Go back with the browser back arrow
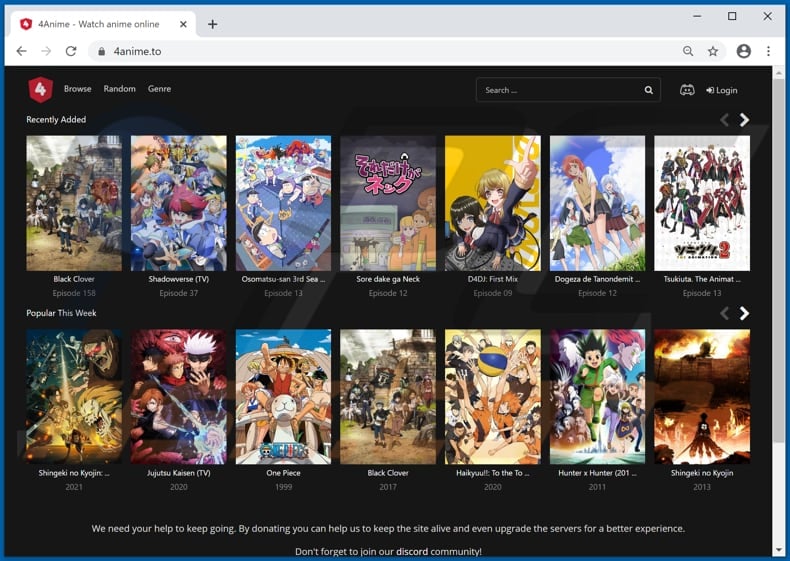This screenshot has width=790, height=561. [22, 51]
